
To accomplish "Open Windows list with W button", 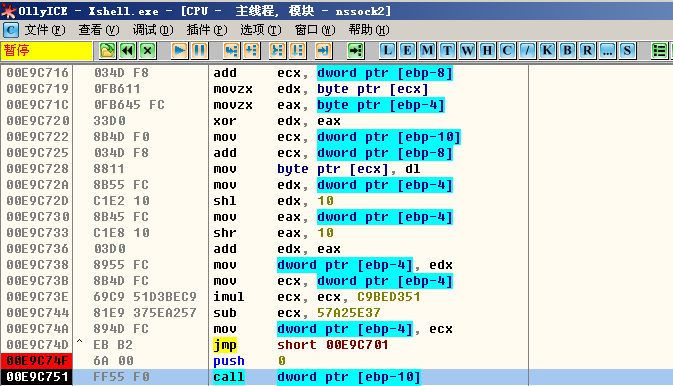I will click(x=467, y=51).
